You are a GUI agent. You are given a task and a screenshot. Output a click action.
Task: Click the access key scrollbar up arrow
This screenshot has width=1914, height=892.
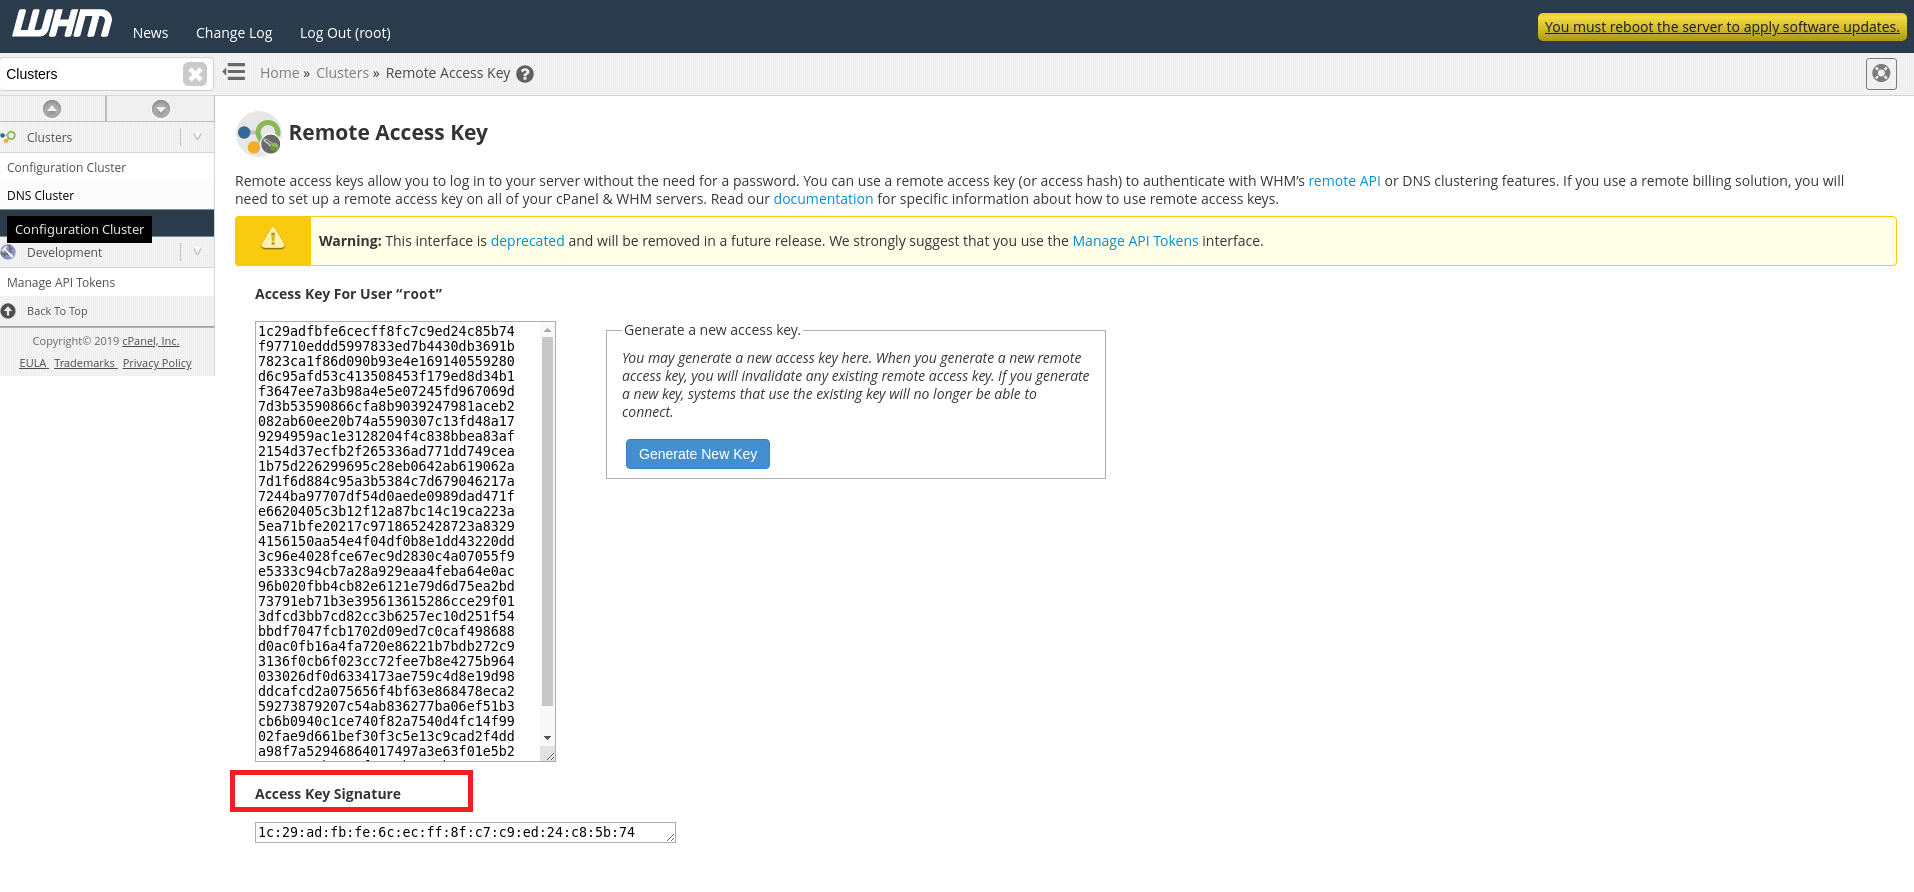click(x=547, y=330)
